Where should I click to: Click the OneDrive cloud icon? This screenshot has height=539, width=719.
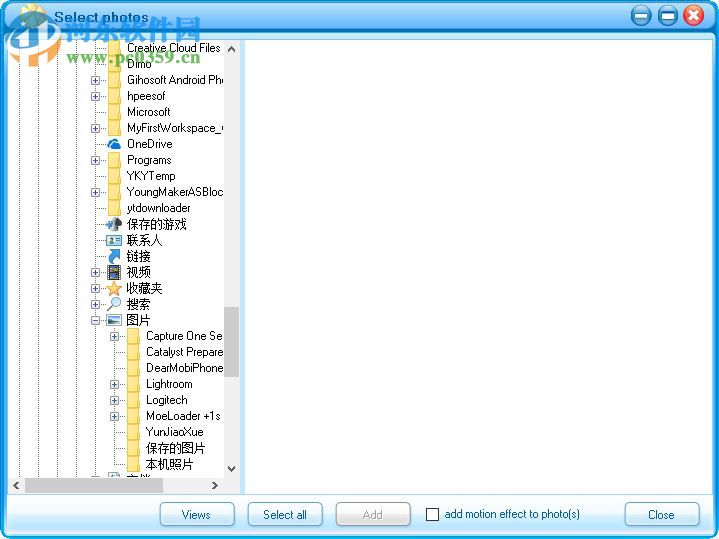[x=114, y=144]
